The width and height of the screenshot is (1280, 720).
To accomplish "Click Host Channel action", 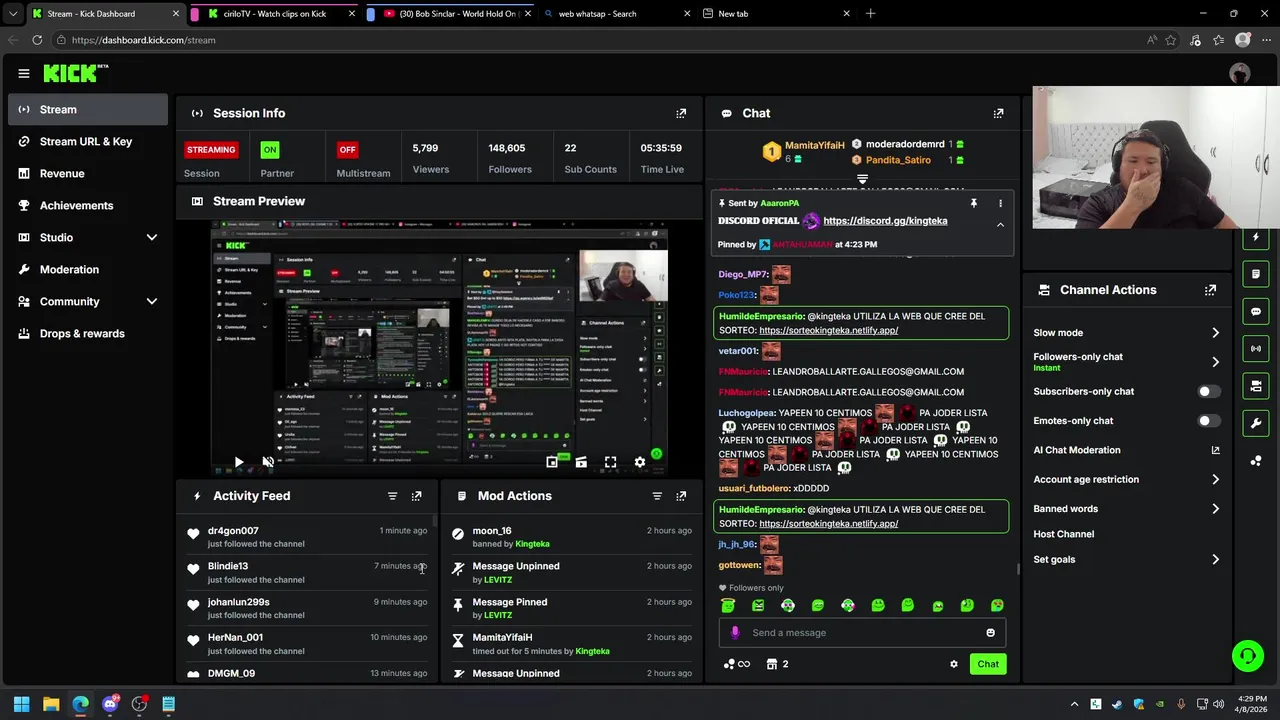I will tap(1064, 535).
